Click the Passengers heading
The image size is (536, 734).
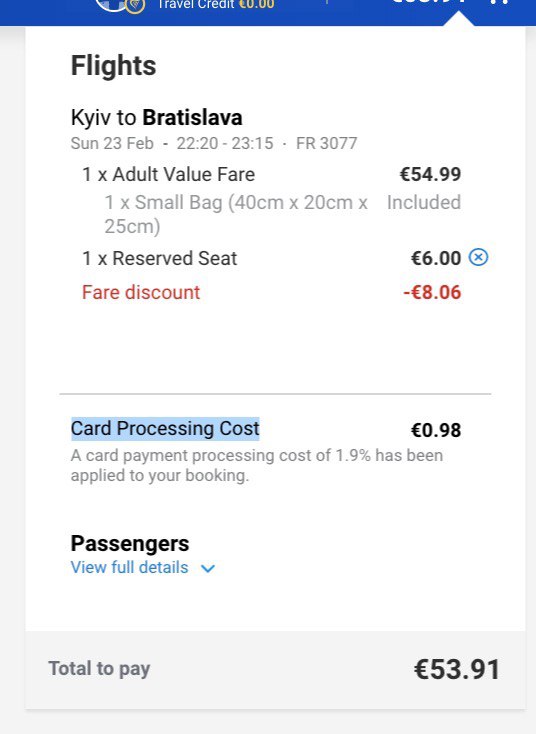pyautogui.click(x=130, y=543)
